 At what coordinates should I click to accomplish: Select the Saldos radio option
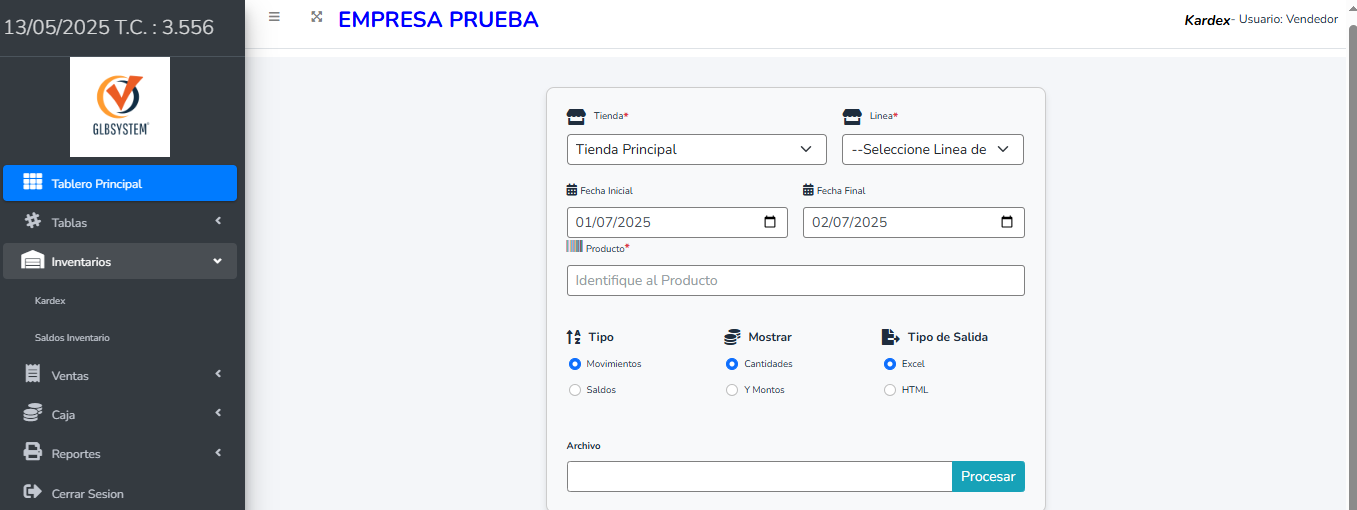click(x=575, y=390)
